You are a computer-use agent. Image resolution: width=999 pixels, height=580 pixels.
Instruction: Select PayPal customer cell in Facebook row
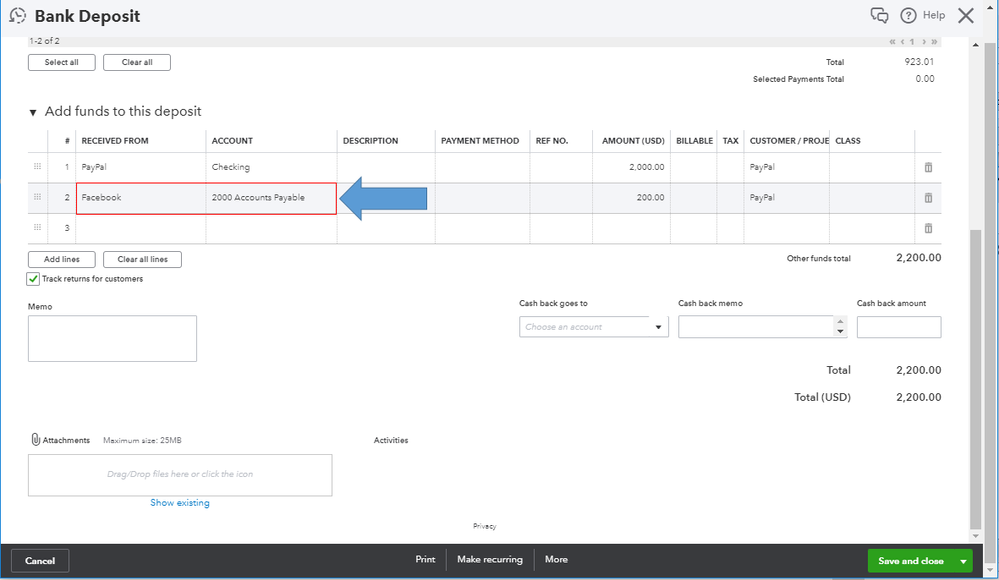pyautogui.click(x=787, y=198)
